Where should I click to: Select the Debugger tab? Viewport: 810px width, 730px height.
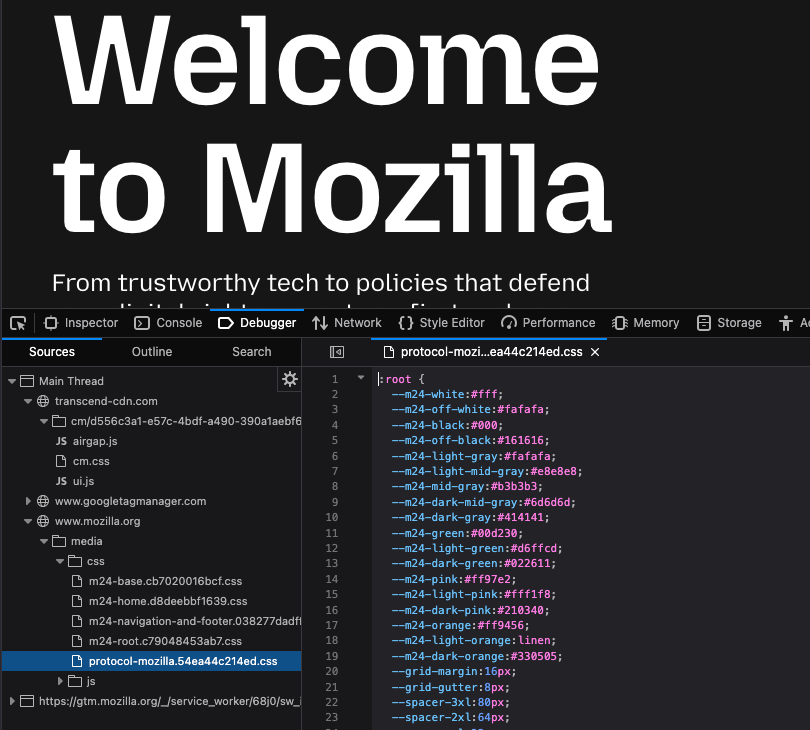pos(257,323)
